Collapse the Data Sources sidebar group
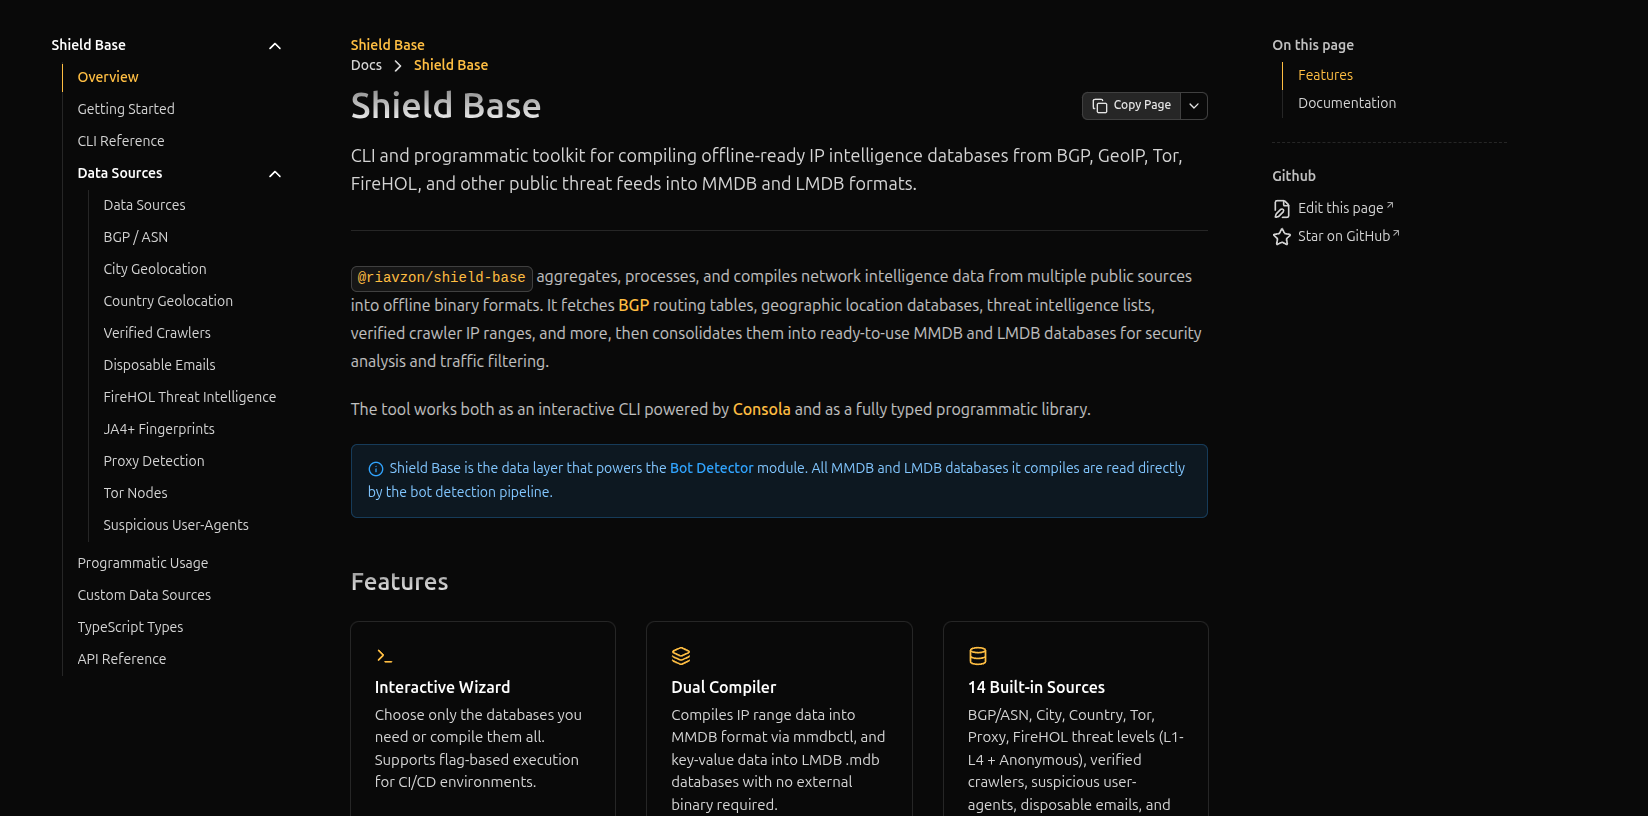Viewport: 1648px width, 816px height. pyautogui.click(x=275, y=174)
